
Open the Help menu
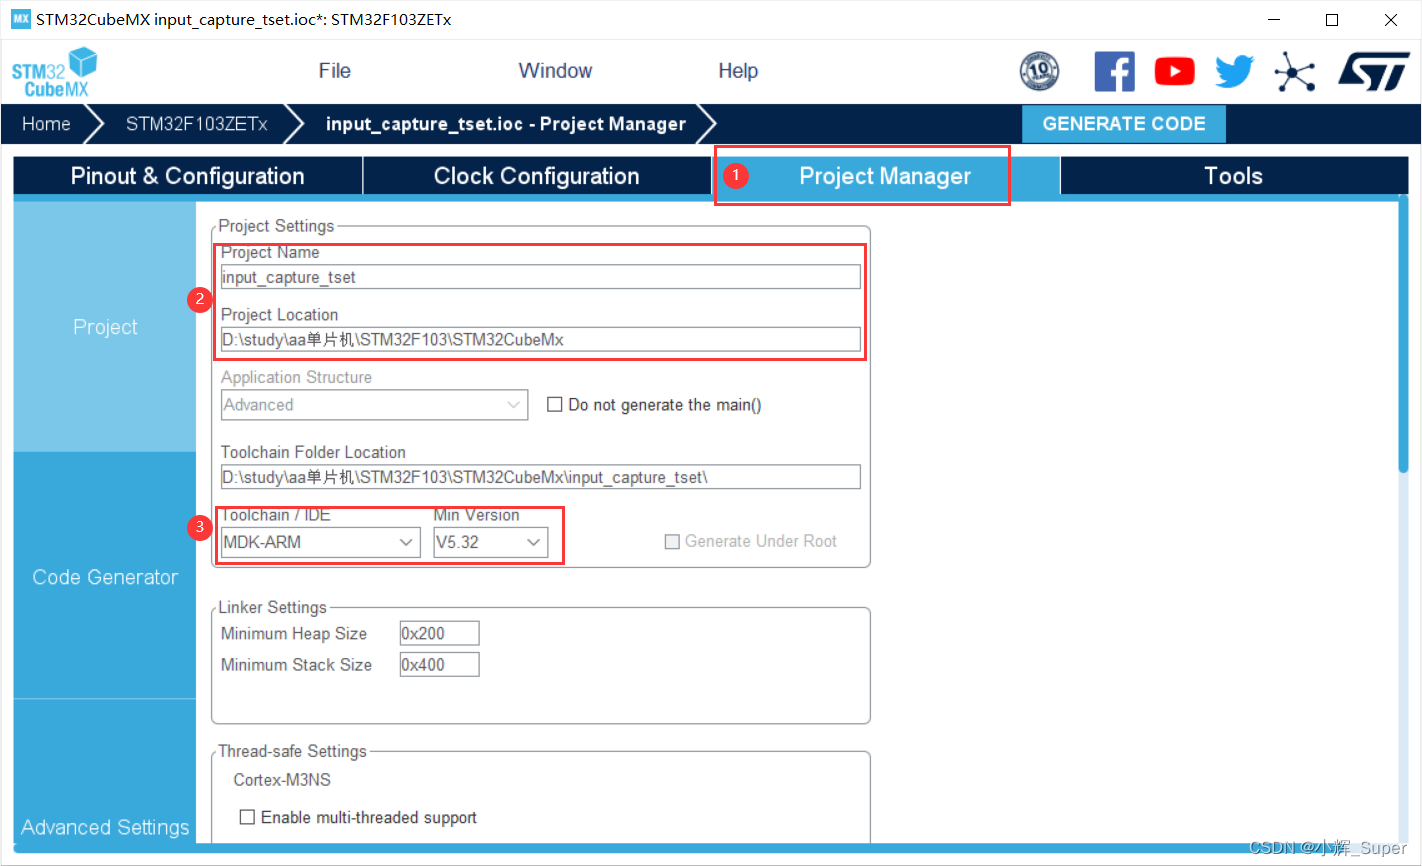tap(738, 71)
